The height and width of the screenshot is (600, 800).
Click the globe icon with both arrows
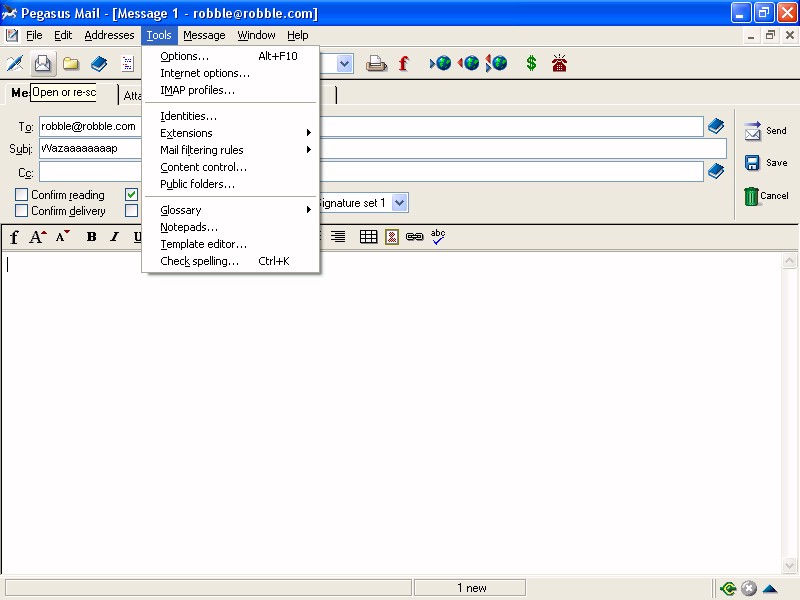pyautogui.click(x=496, y=63)
